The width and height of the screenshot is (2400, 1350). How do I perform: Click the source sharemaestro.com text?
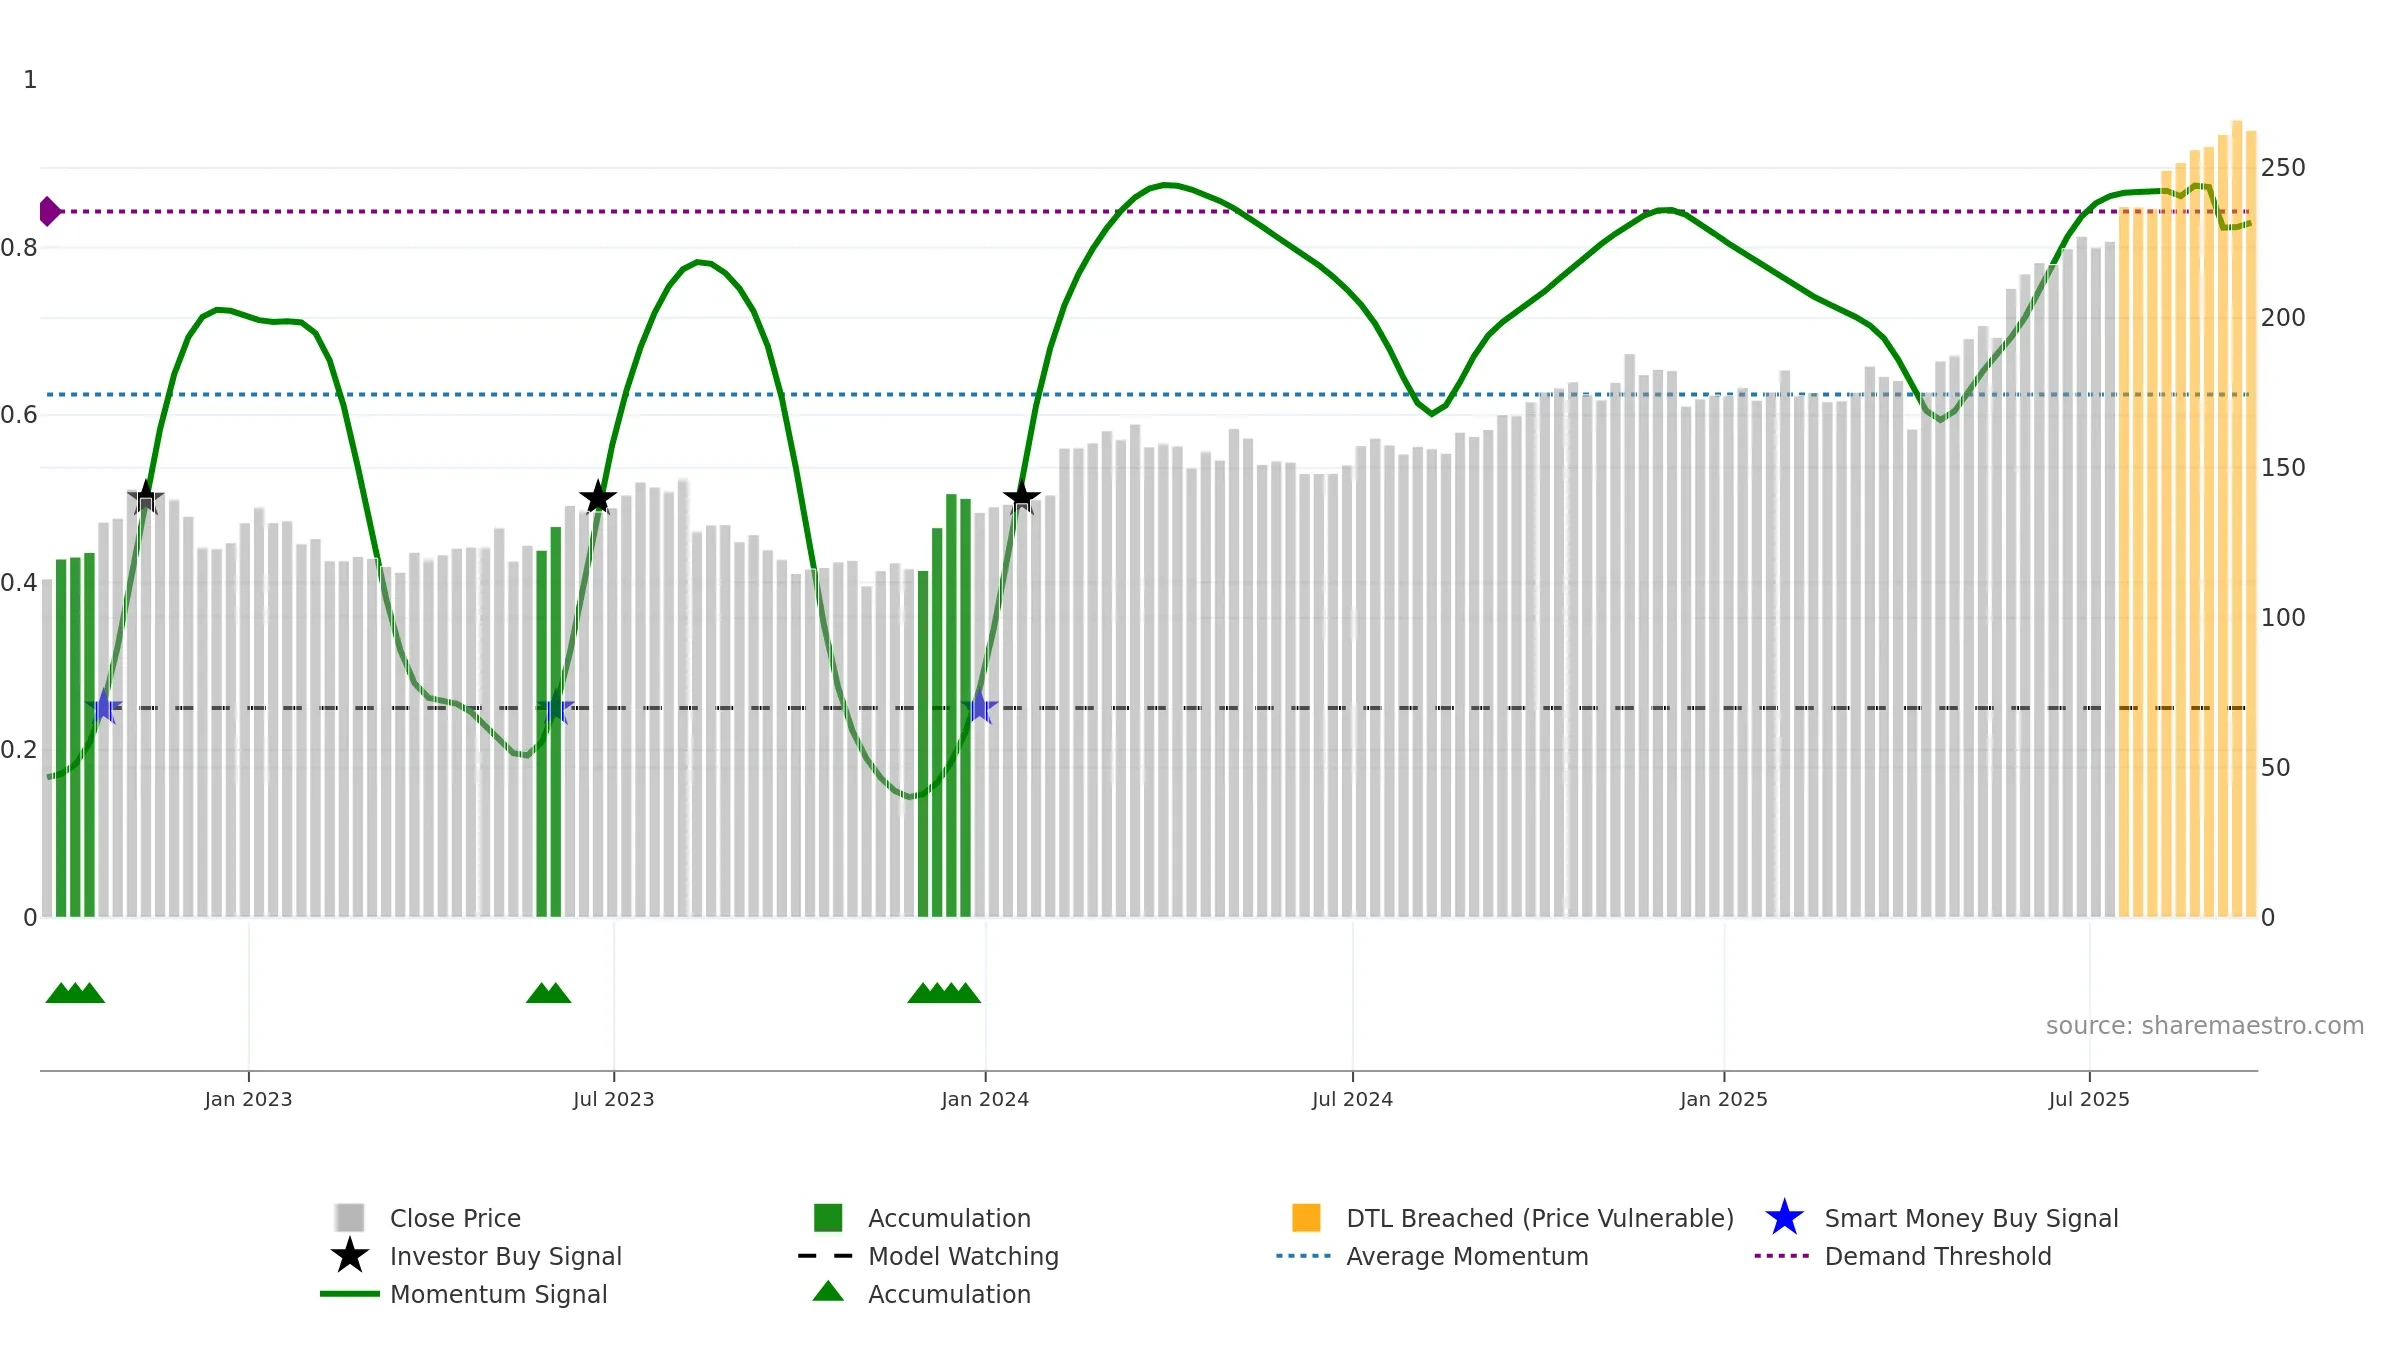[x=2205, y=1026]
